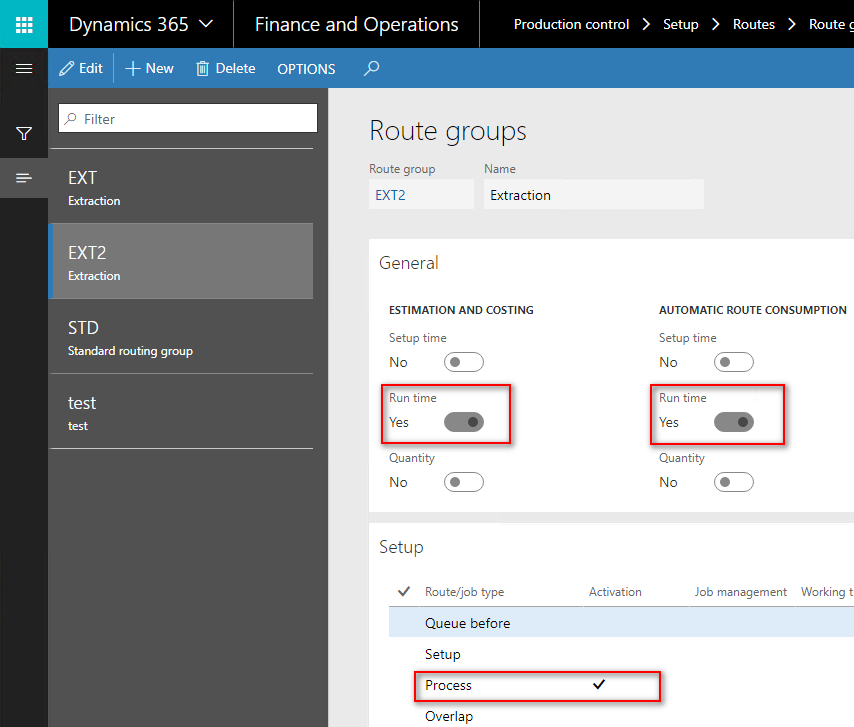This screenshot has height=727, width=854.
Task: Open the OPTIONS menu
Action: pos(306,68)
